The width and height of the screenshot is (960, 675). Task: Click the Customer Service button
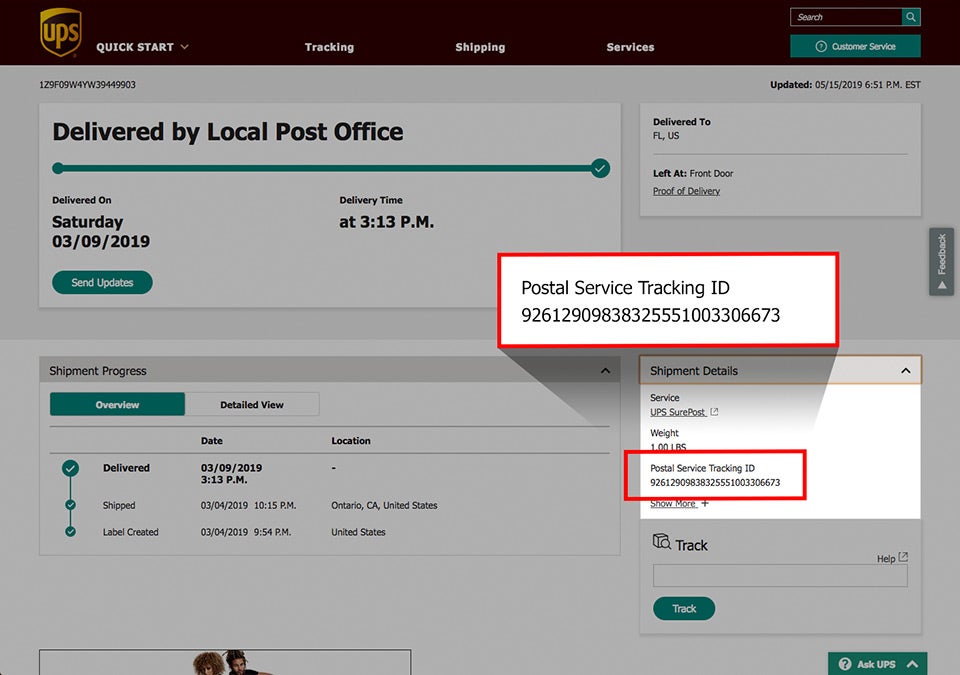click(855, 47)
